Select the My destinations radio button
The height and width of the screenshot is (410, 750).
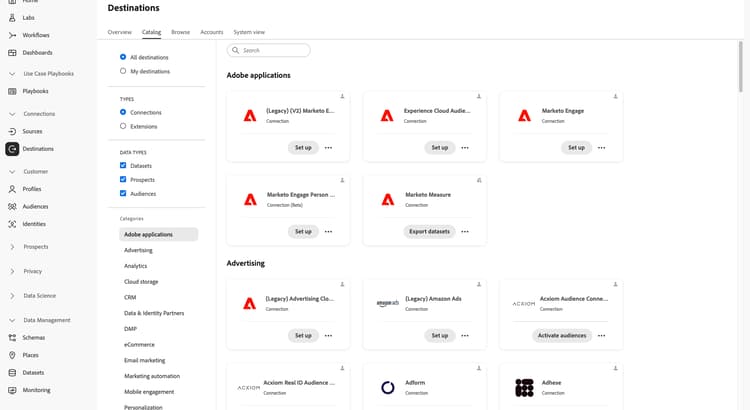click(123, 71)
